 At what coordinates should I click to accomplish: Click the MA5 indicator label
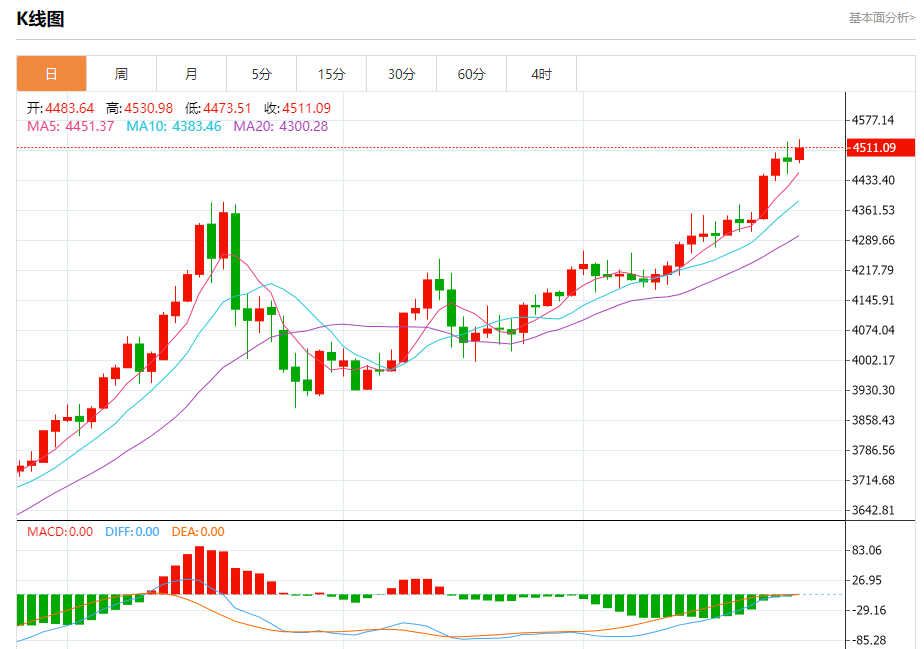coord(70,126)
